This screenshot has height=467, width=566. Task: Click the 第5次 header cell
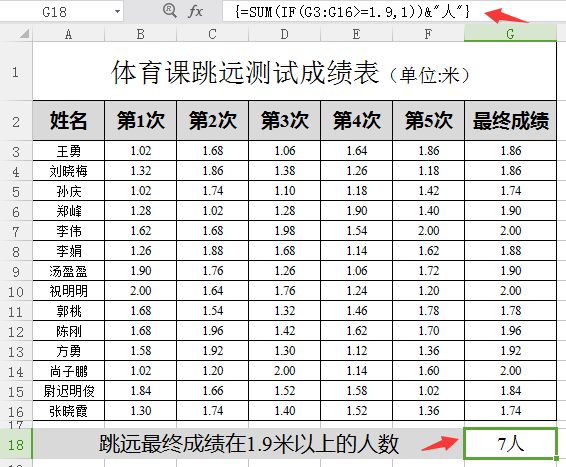click(428, 121)
